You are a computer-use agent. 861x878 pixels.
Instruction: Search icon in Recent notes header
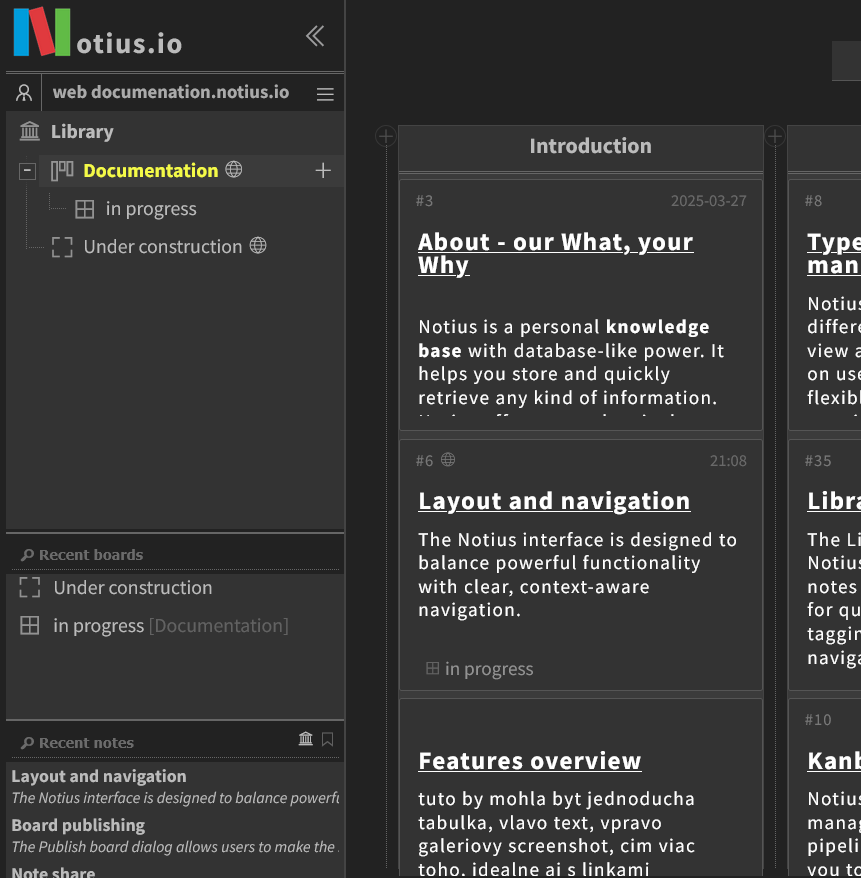coord(27,743)
